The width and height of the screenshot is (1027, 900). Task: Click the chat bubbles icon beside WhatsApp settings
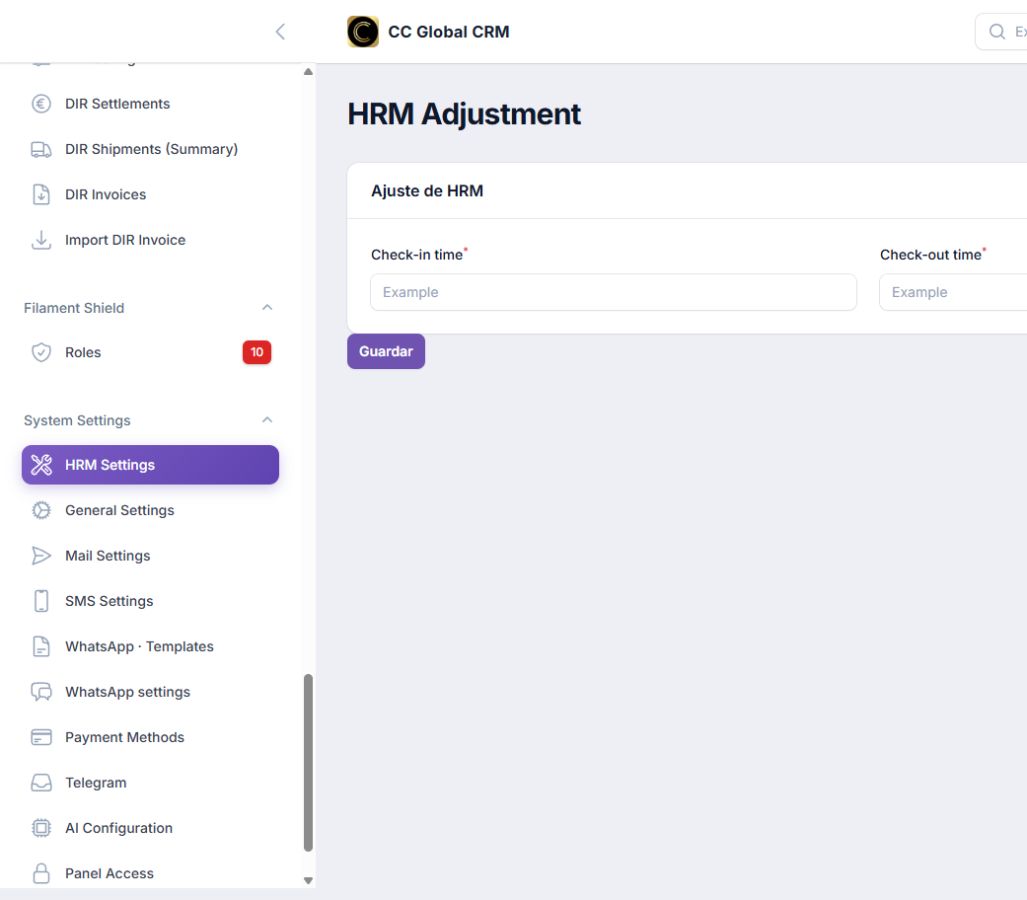(x=41, y=692)
